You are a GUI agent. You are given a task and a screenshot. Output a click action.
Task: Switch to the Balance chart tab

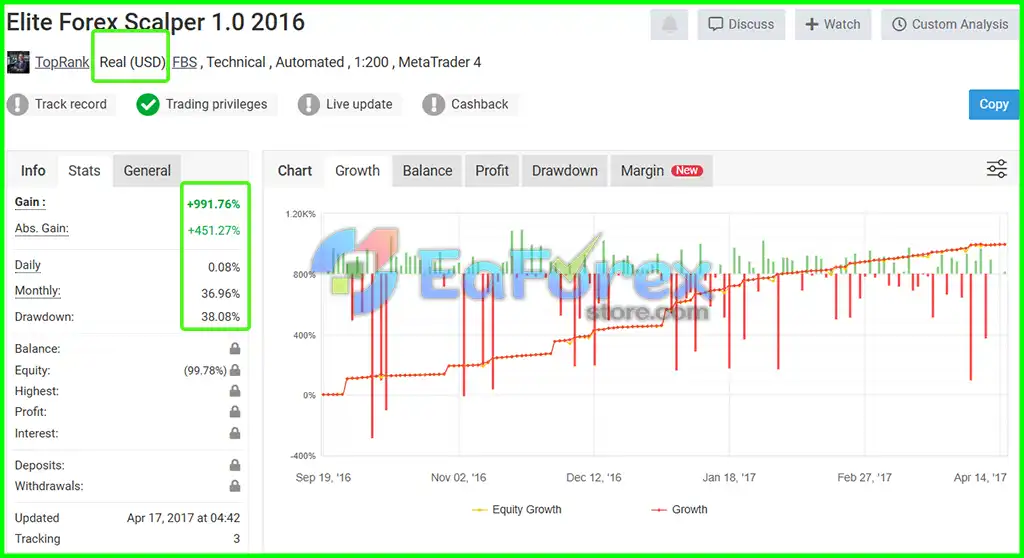(427, 171)
